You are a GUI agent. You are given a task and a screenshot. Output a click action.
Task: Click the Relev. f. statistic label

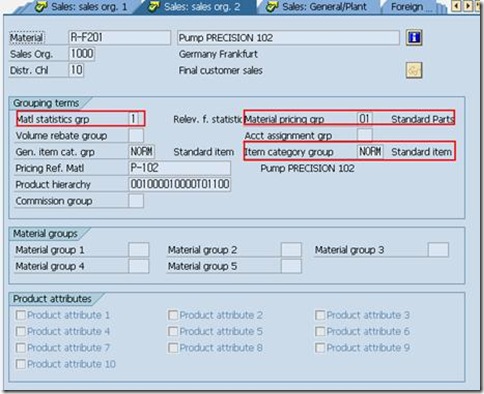[x=208, y=119]
